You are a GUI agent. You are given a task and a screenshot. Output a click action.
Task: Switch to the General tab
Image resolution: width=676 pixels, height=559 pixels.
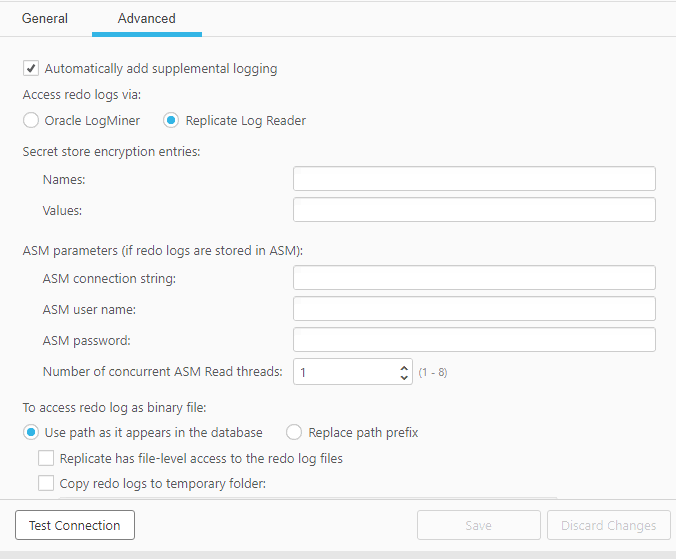coord(45,18)
